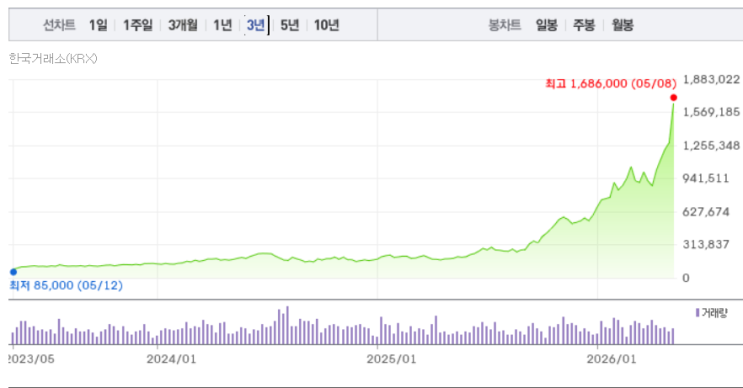Switch chart to 5년 range
The height and width of the screenshot is (388, 743).
290,25
